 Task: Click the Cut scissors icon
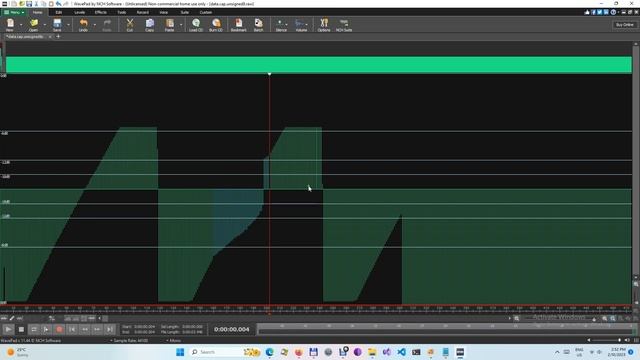130,24
